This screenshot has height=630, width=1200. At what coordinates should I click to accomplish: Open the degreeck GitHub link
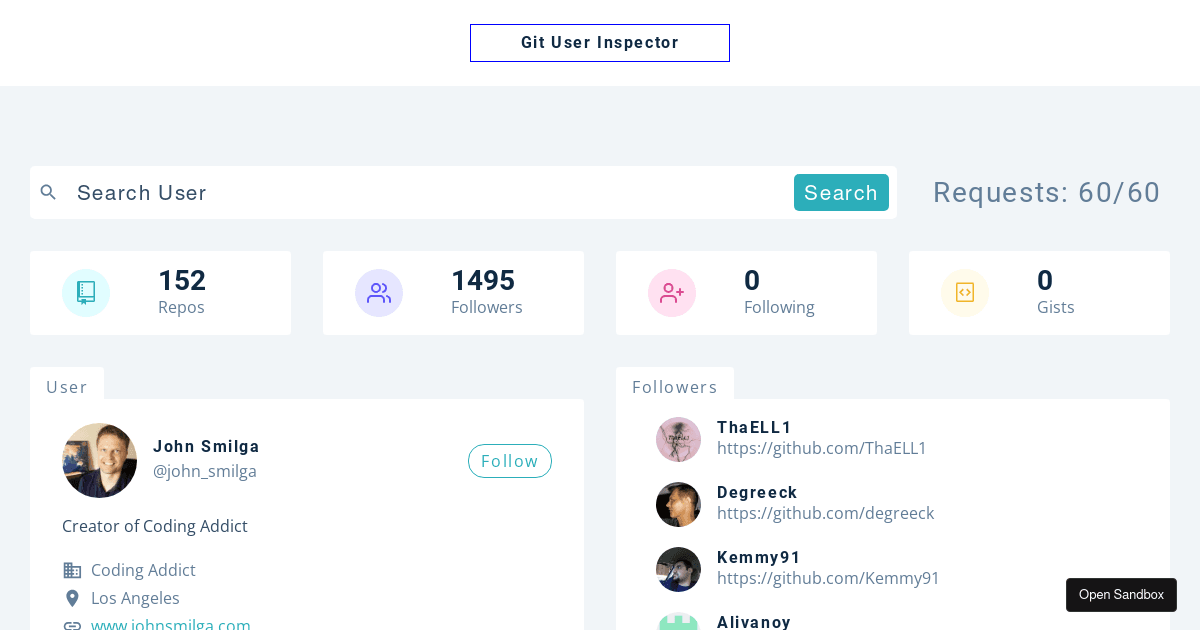coord(825,513)
